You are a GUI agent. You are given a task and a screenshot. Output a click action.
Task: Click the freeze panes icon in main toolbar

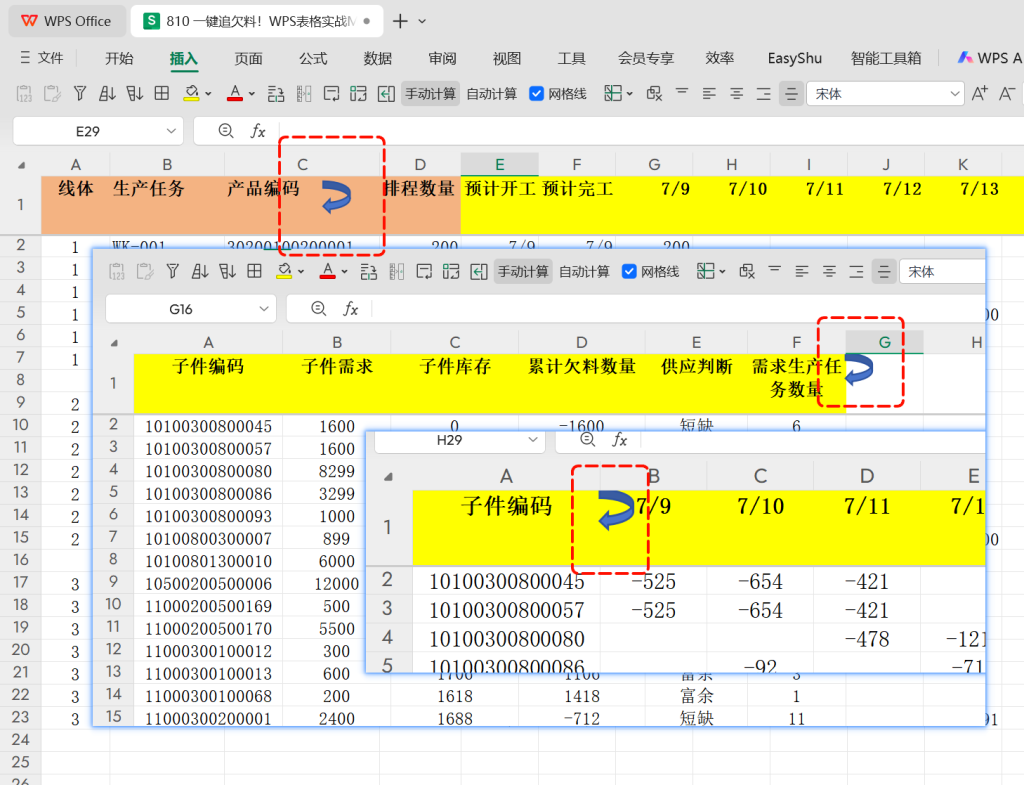(x=613, y=93)
